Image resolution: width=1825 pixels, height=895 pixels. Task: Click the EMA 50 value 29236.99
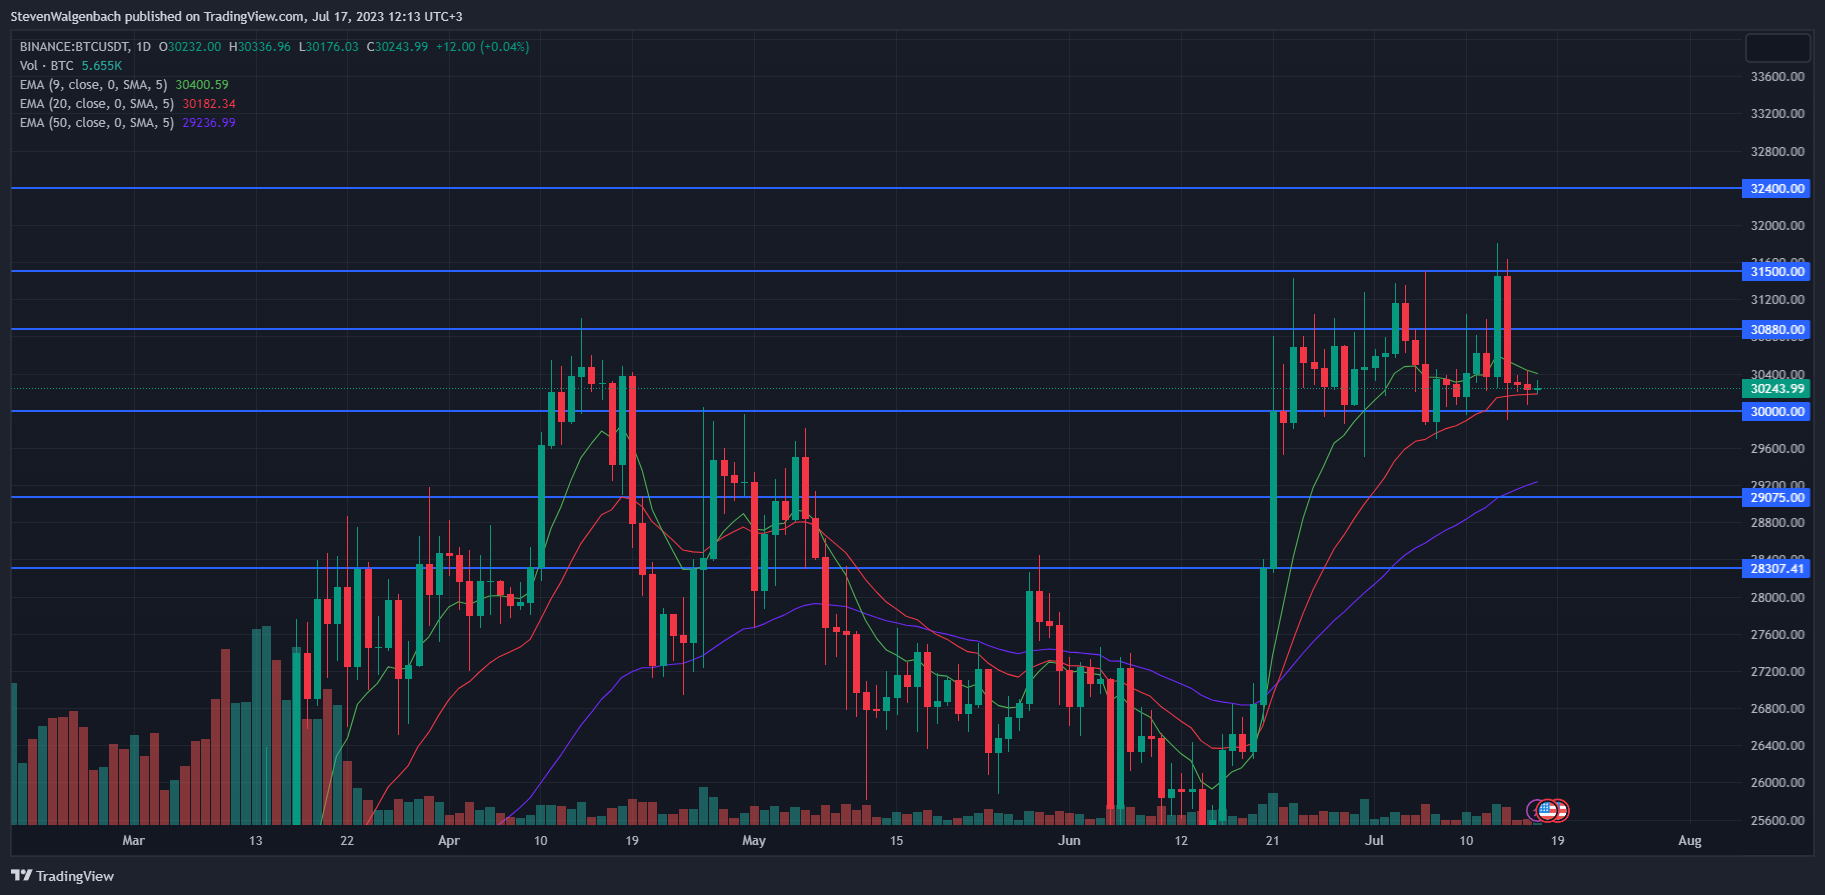pos(209,123)
